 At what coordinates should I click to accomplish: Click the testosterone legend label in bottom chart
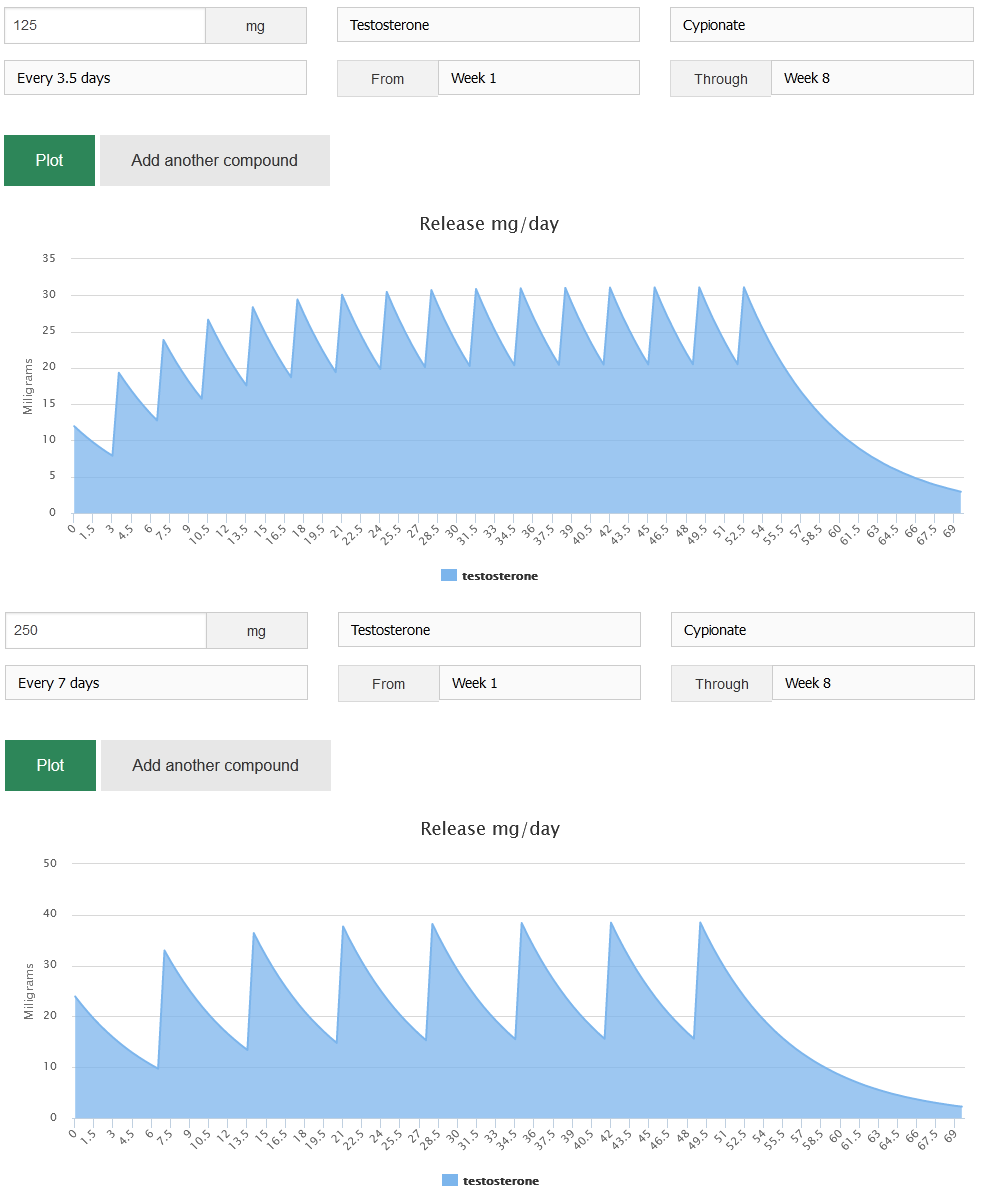(500, 1181)
